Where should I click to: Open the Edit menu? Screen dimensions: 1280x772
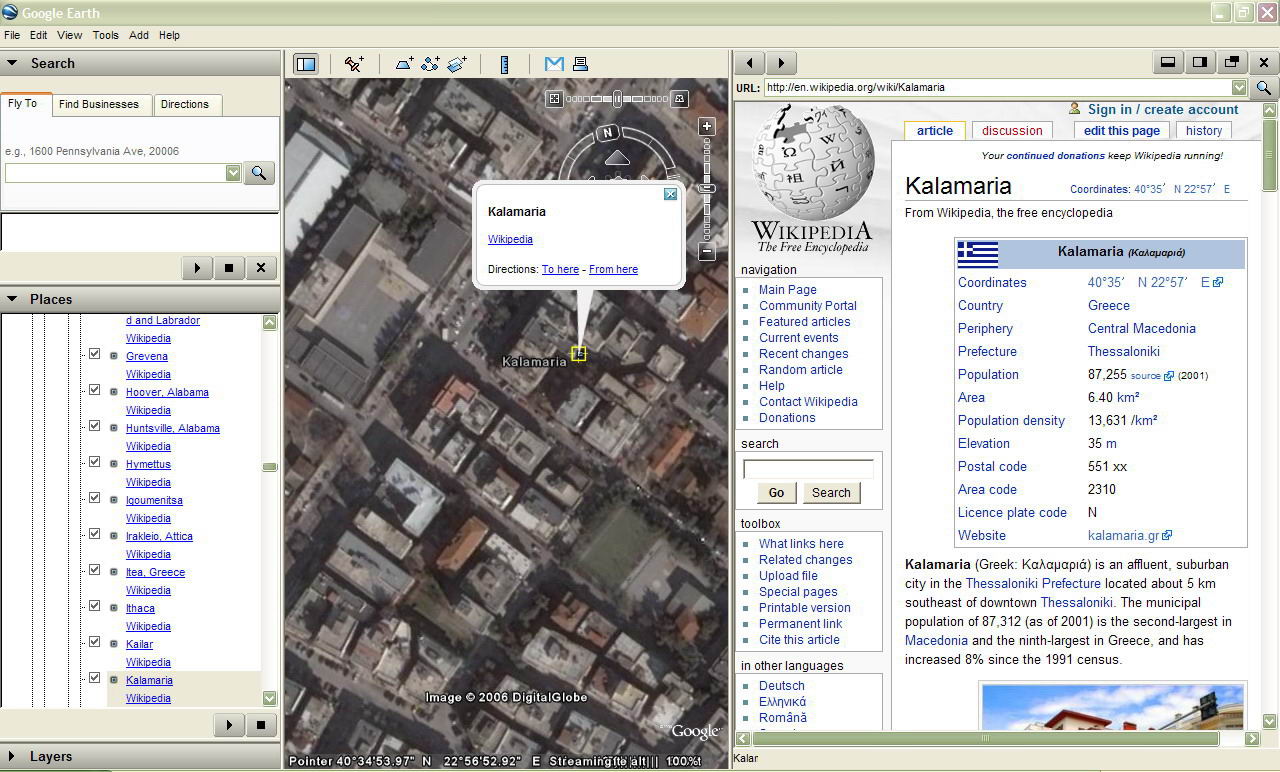[x=38, y=35]
